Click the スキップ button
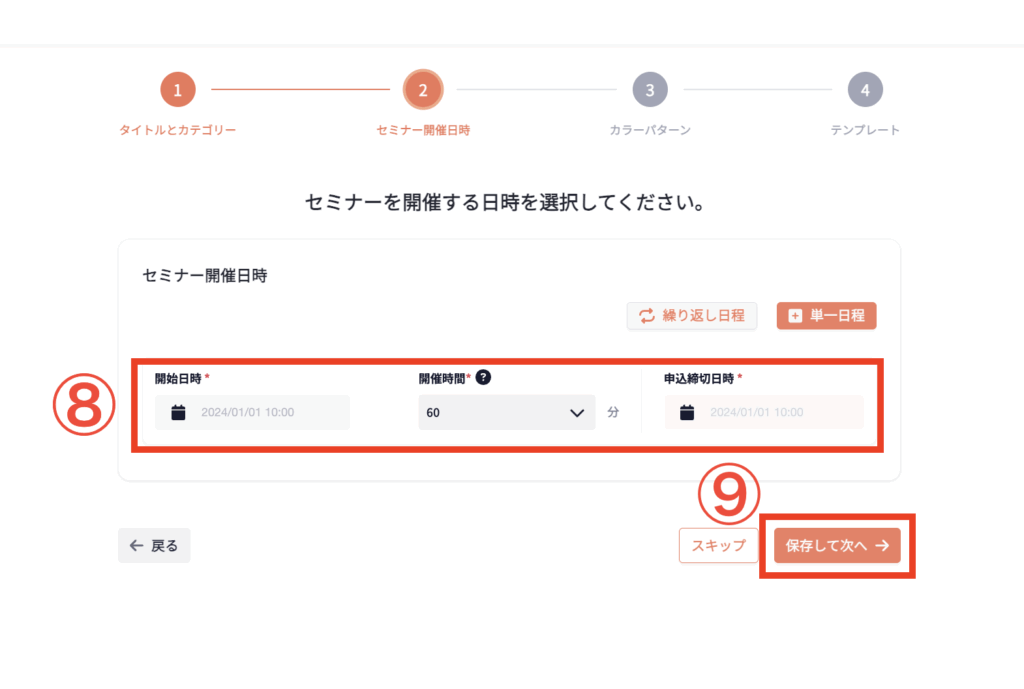The width and height of the screenshot is (1024, 689). coord(718,546)
